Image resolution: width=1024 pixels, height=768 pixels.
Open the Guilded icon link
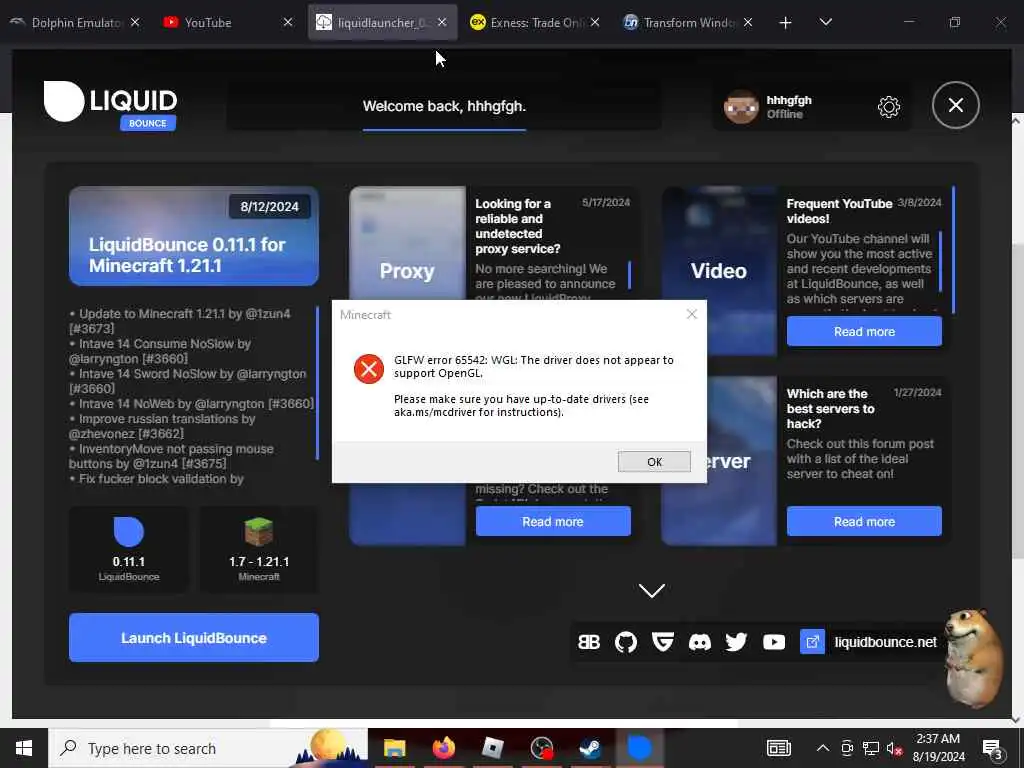pos(662,642)
